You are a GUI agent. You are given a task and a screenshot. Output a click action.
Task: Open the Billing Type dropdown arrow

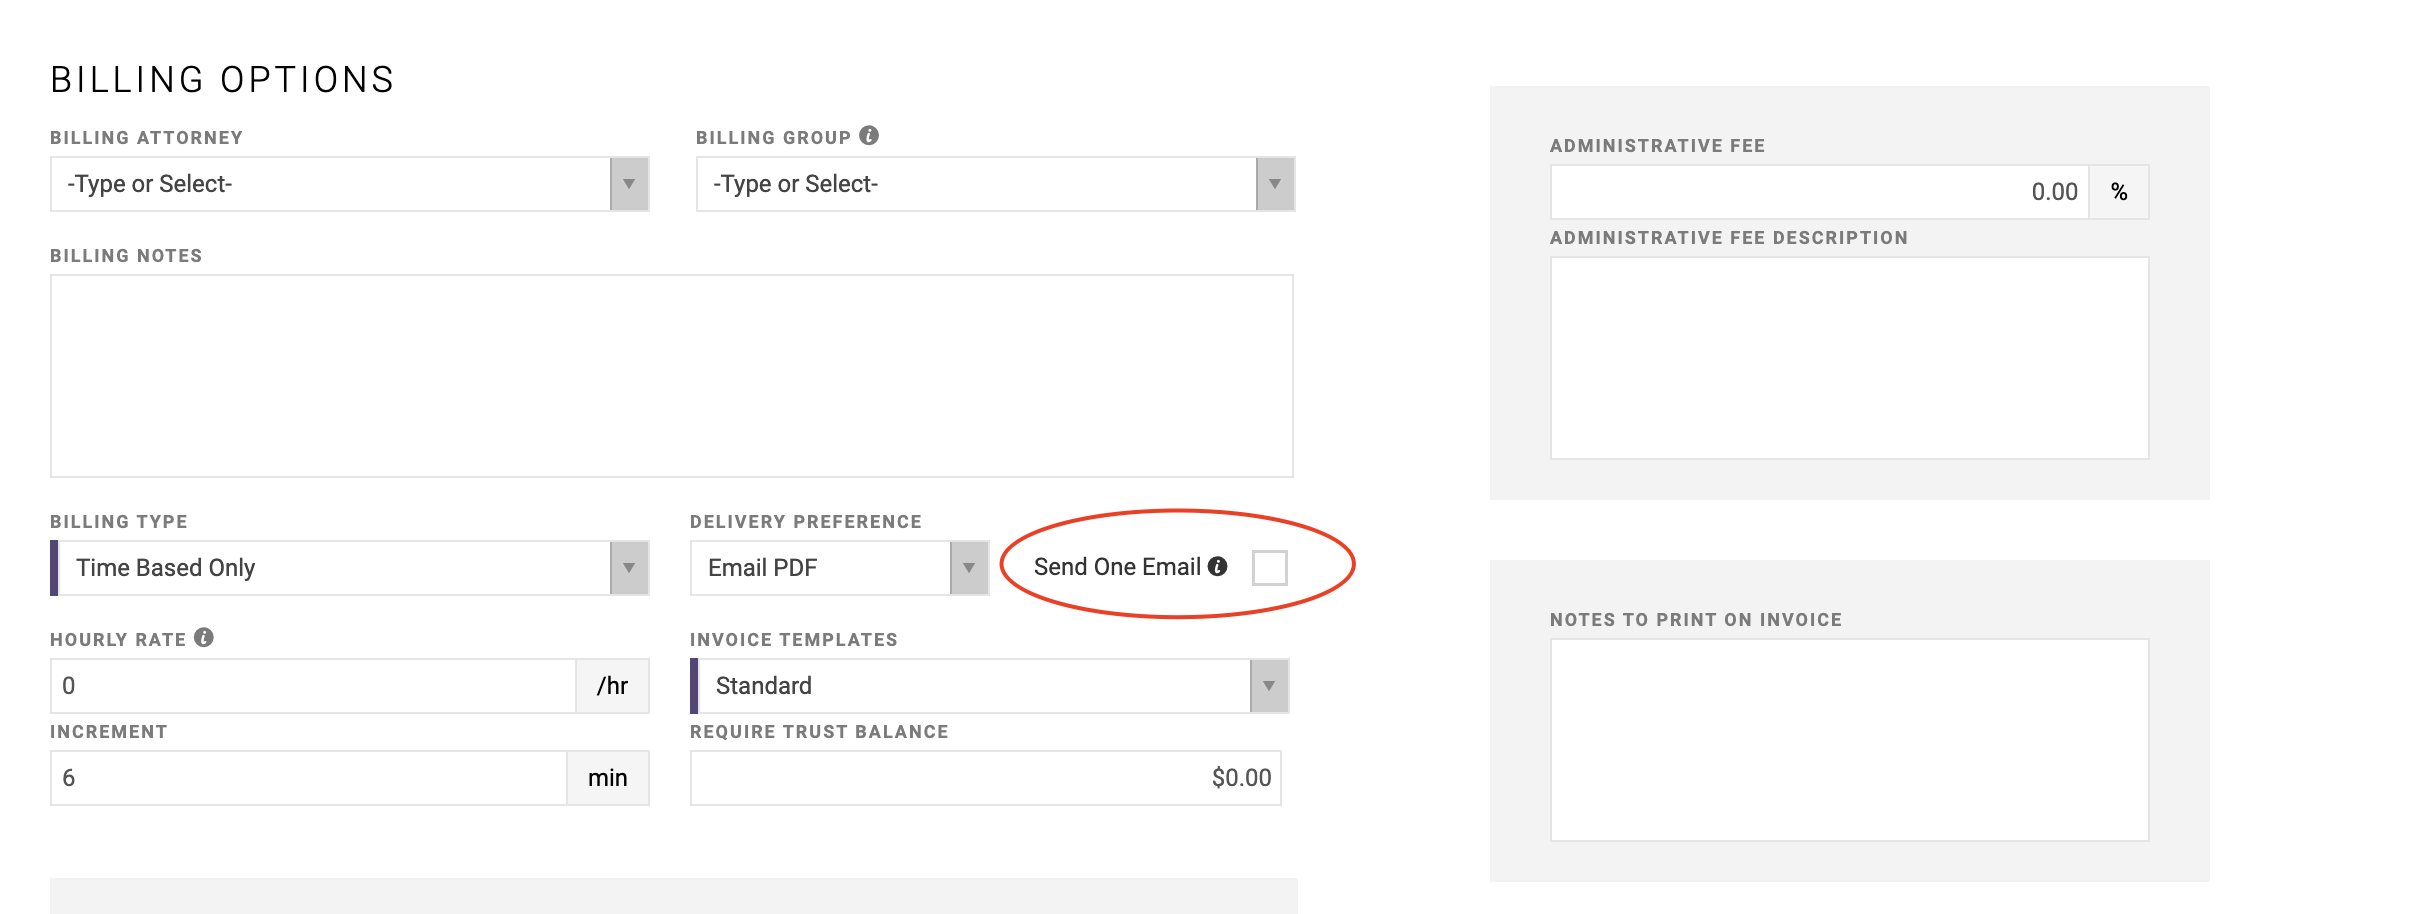coord(629,568)
